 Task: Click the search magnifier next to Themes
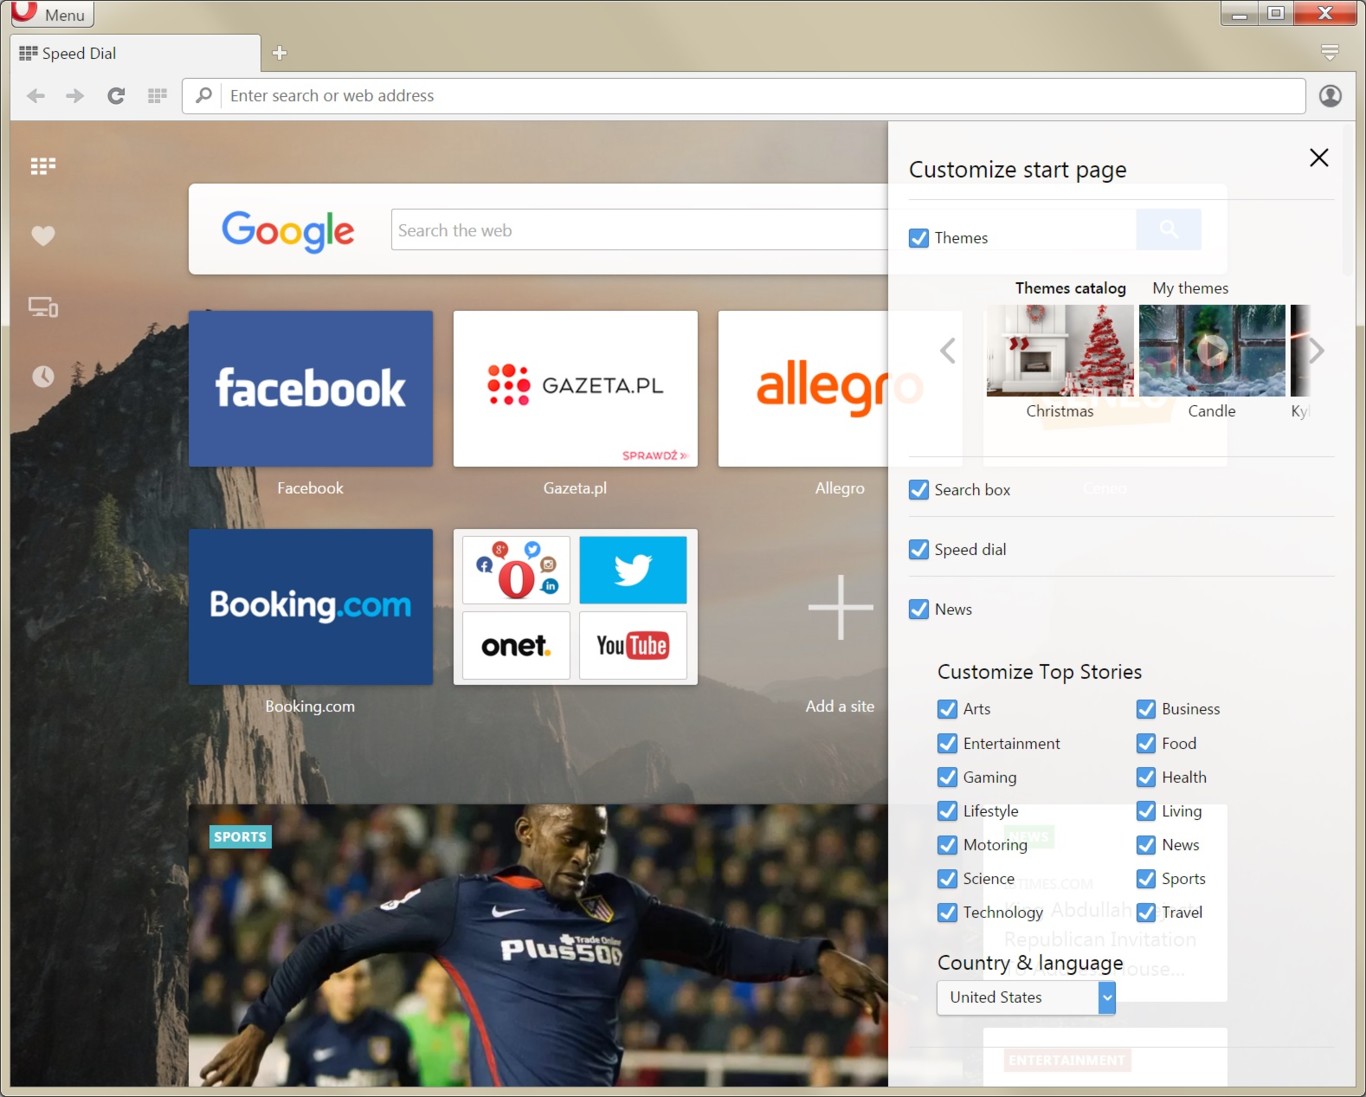coord(1168,229)
